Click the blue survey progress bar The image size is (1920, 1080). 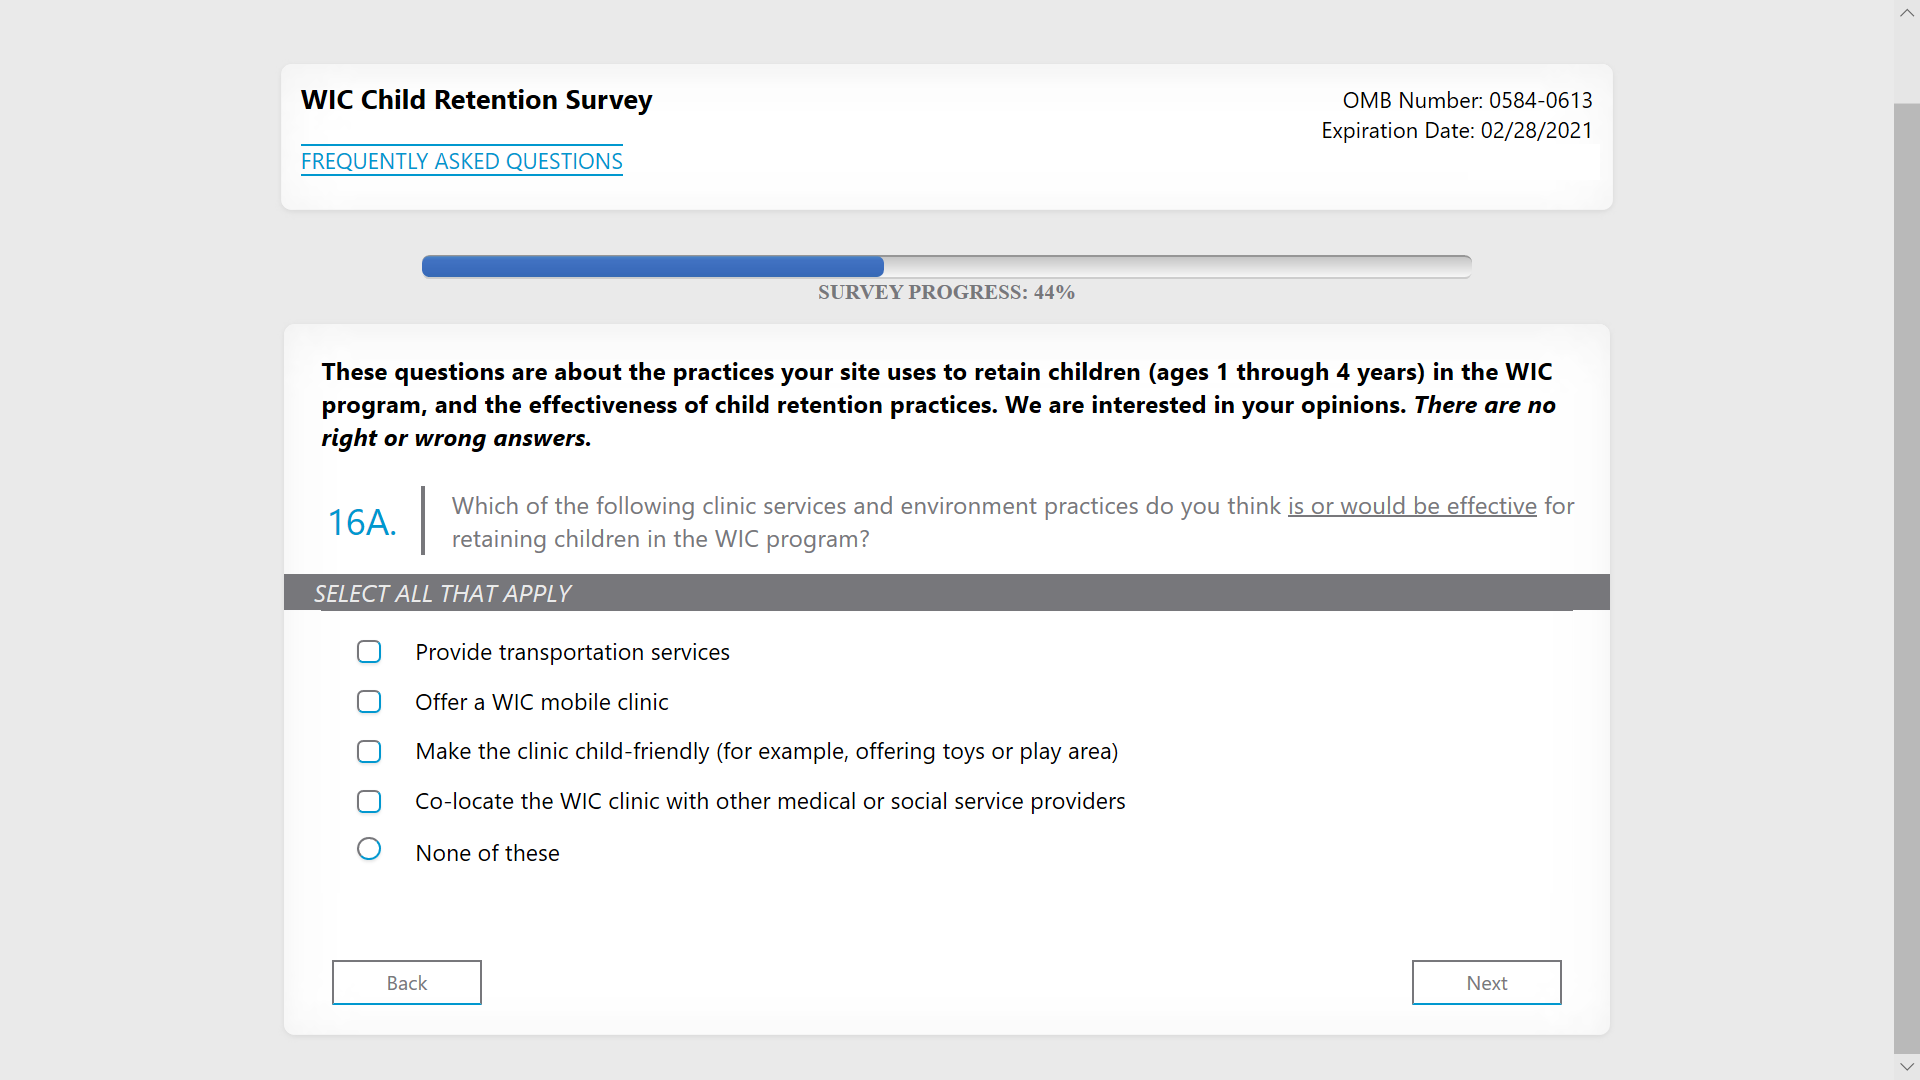coord(652,266)
